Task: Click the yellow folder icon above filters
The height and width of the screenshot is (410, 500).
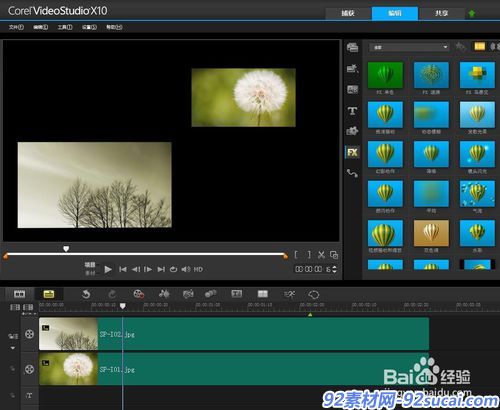Action: [479, 47]
